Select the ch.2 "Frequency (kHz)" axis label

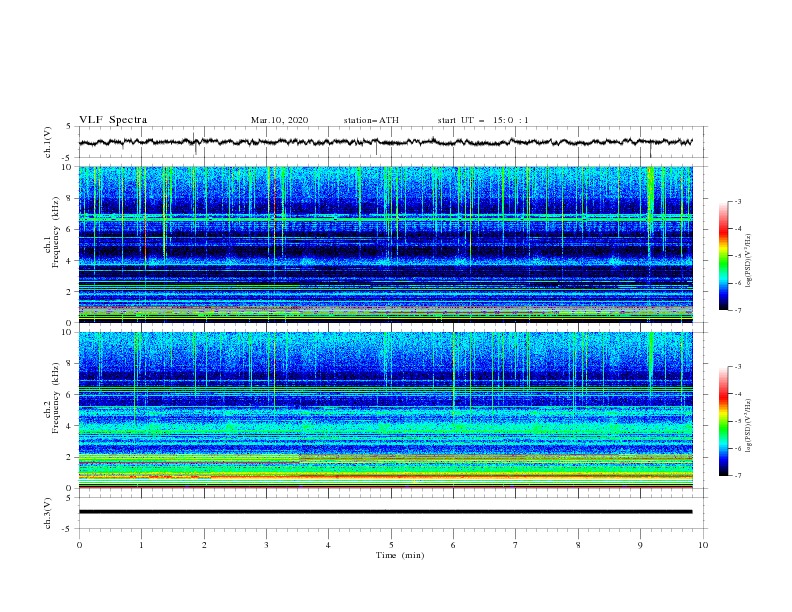point(56,397)
